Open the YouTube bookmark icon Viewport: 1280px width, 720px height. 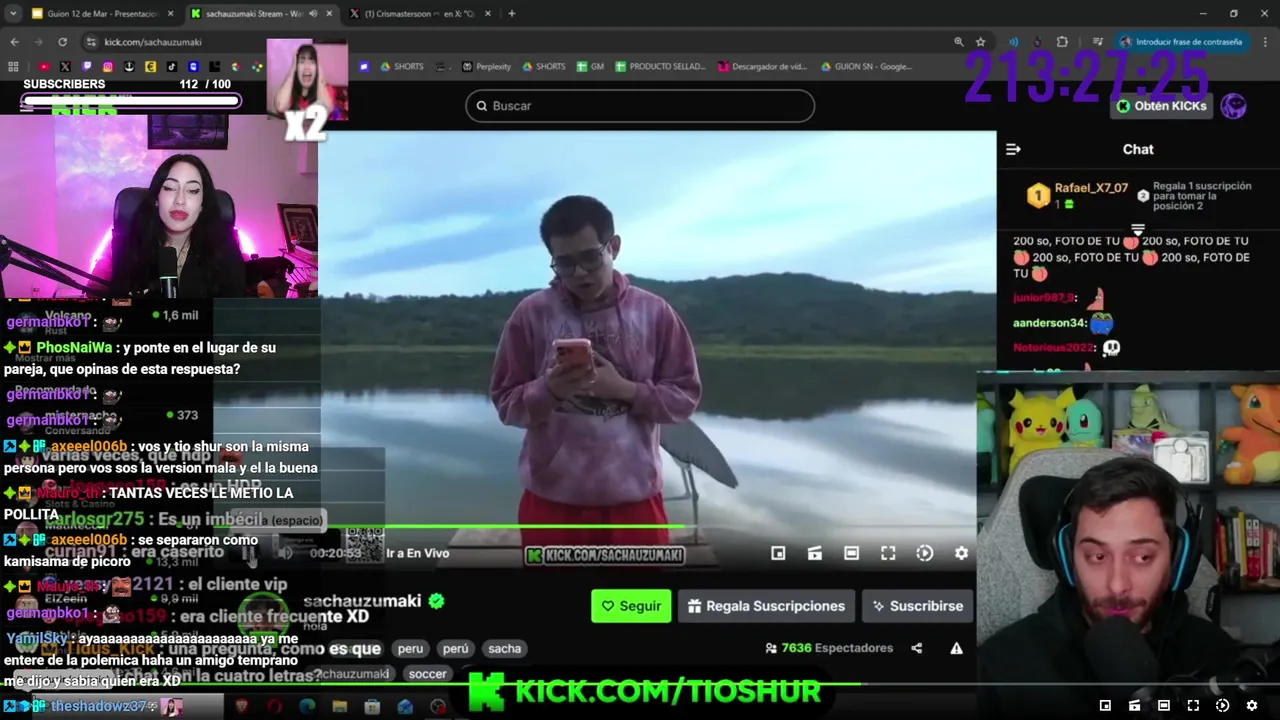click(44, 67)
